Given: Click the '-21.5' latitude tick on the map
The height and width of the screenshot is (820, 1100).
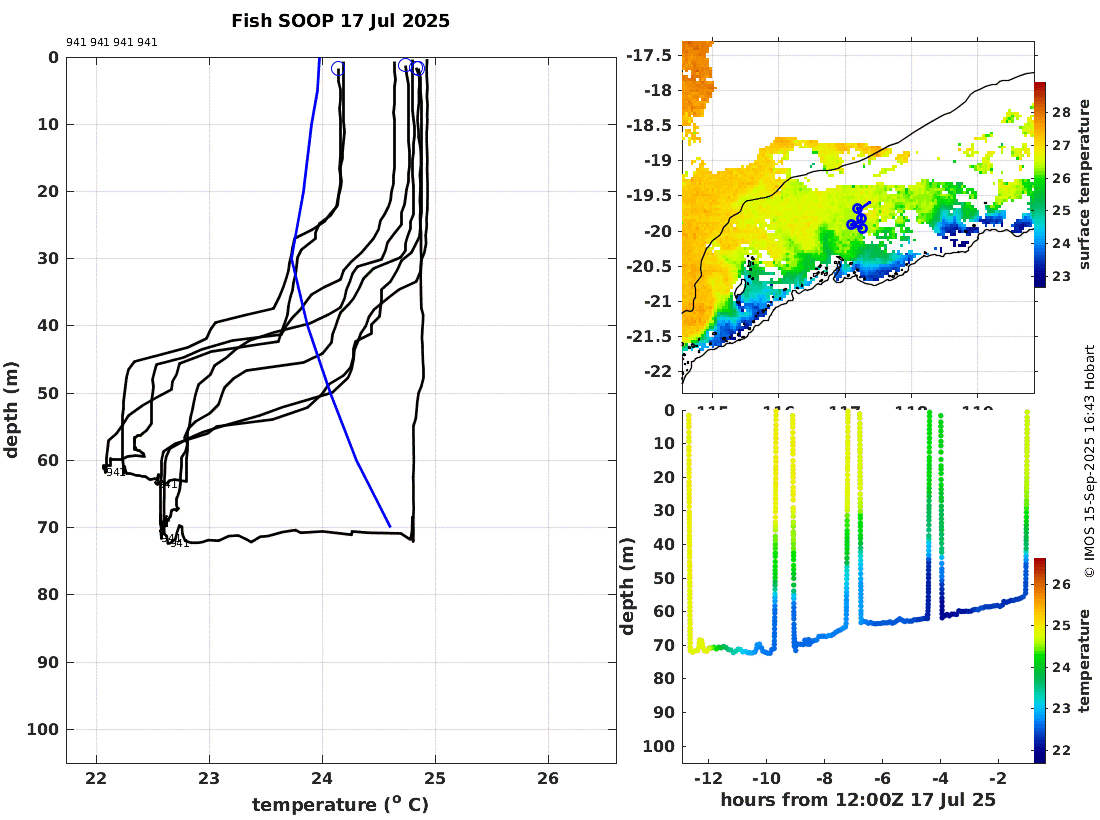Looking at the screenshot, I should coord(648,337).
